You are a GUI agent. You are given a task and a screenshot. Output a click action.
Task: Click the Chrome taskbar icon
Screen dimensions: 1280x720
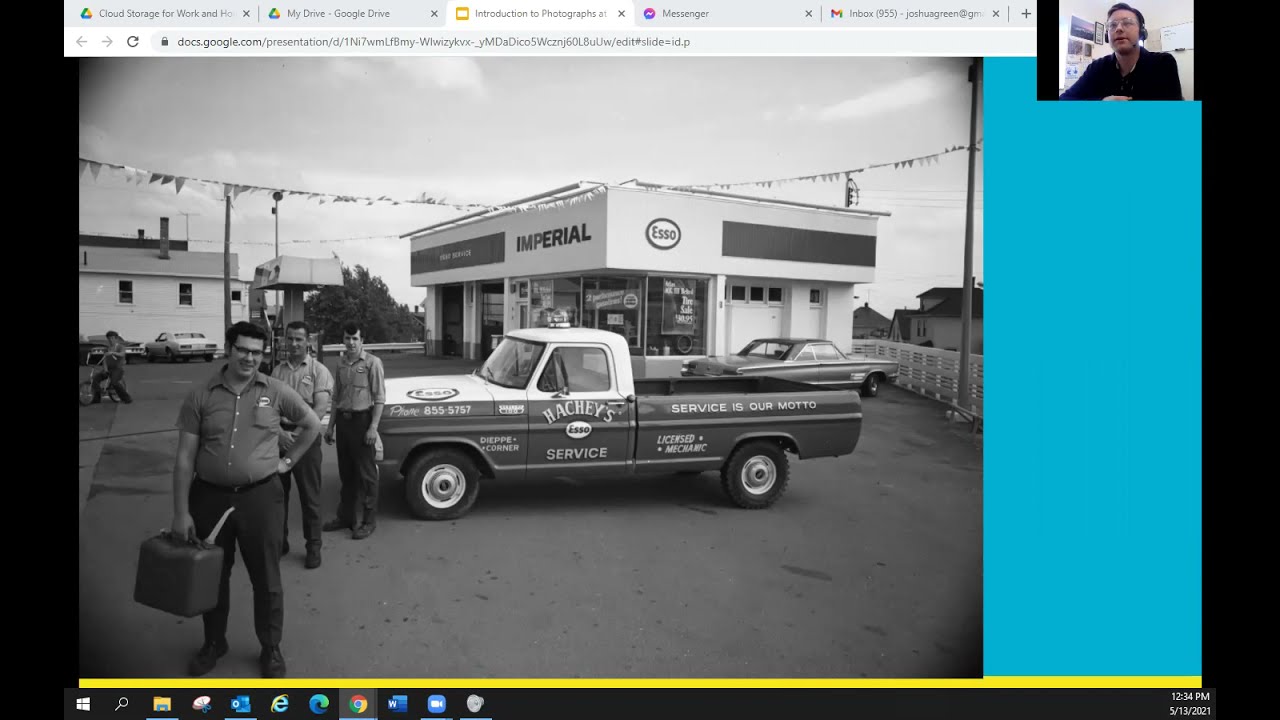(x=358, y=704)
